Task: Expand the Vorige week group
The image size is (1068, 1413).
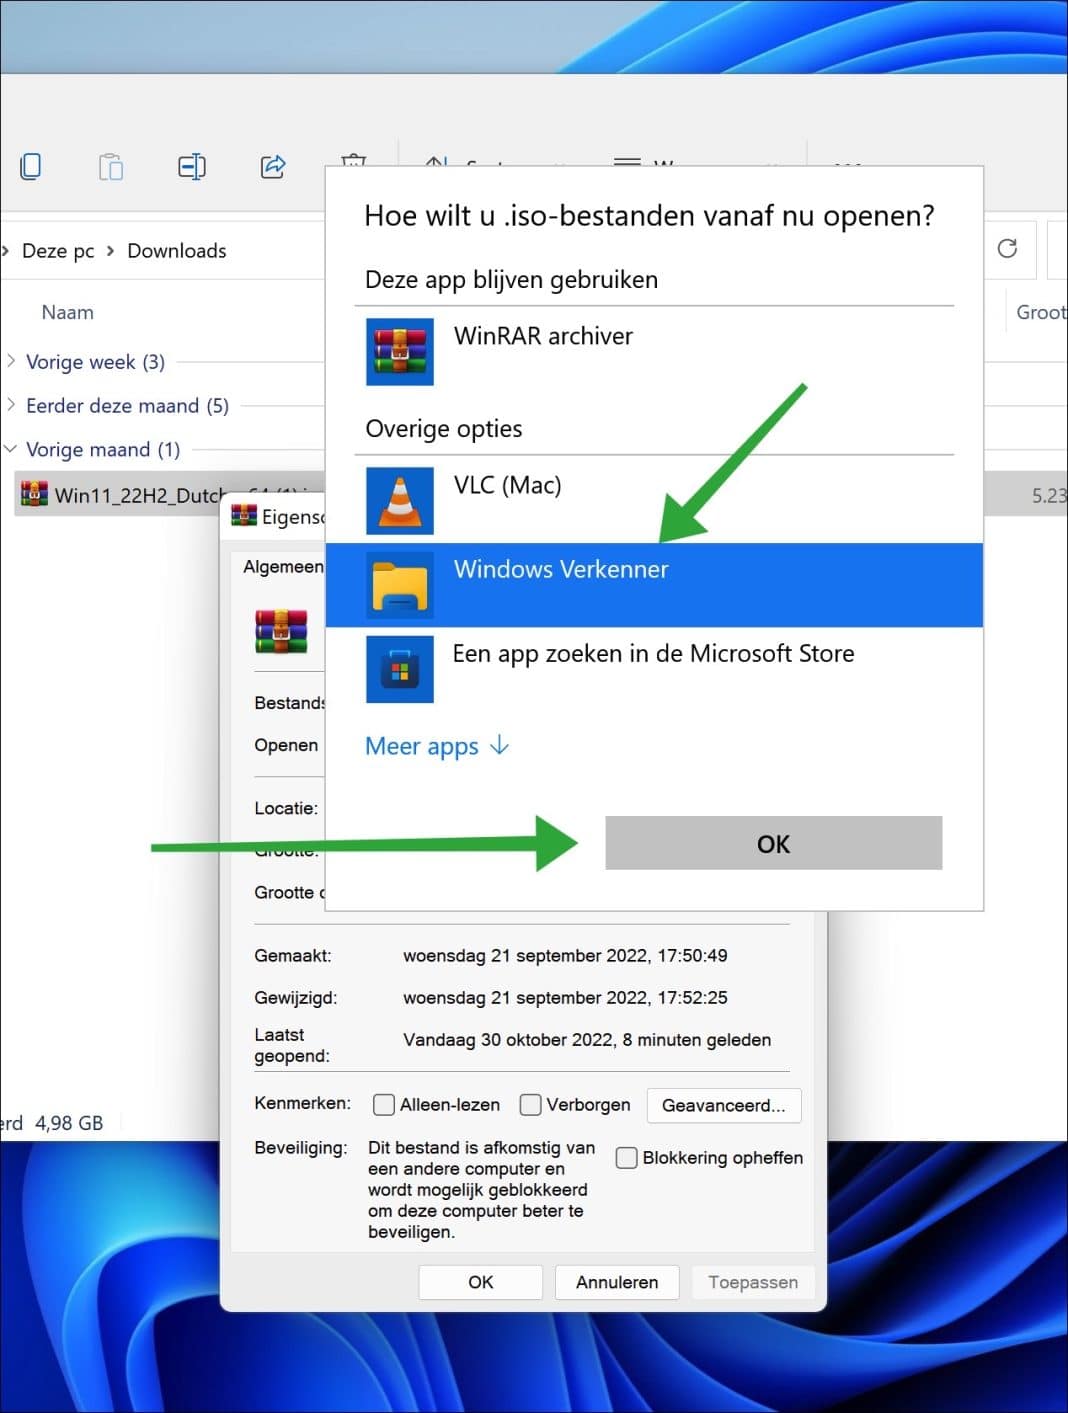Action: click(11, 362)
